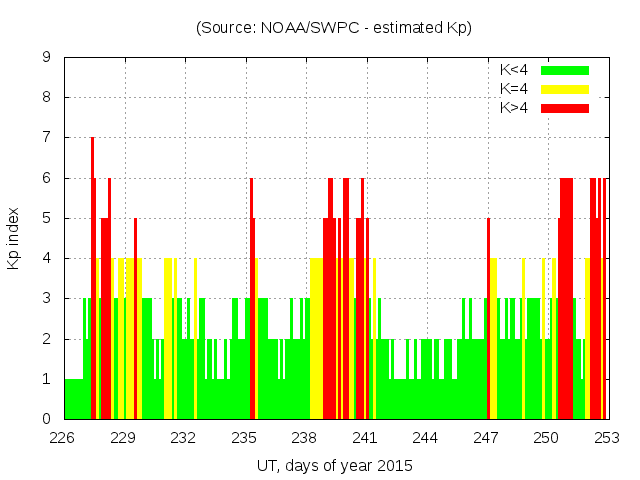
Task: Select x-axis tick label 232
Action: (183, 438)
